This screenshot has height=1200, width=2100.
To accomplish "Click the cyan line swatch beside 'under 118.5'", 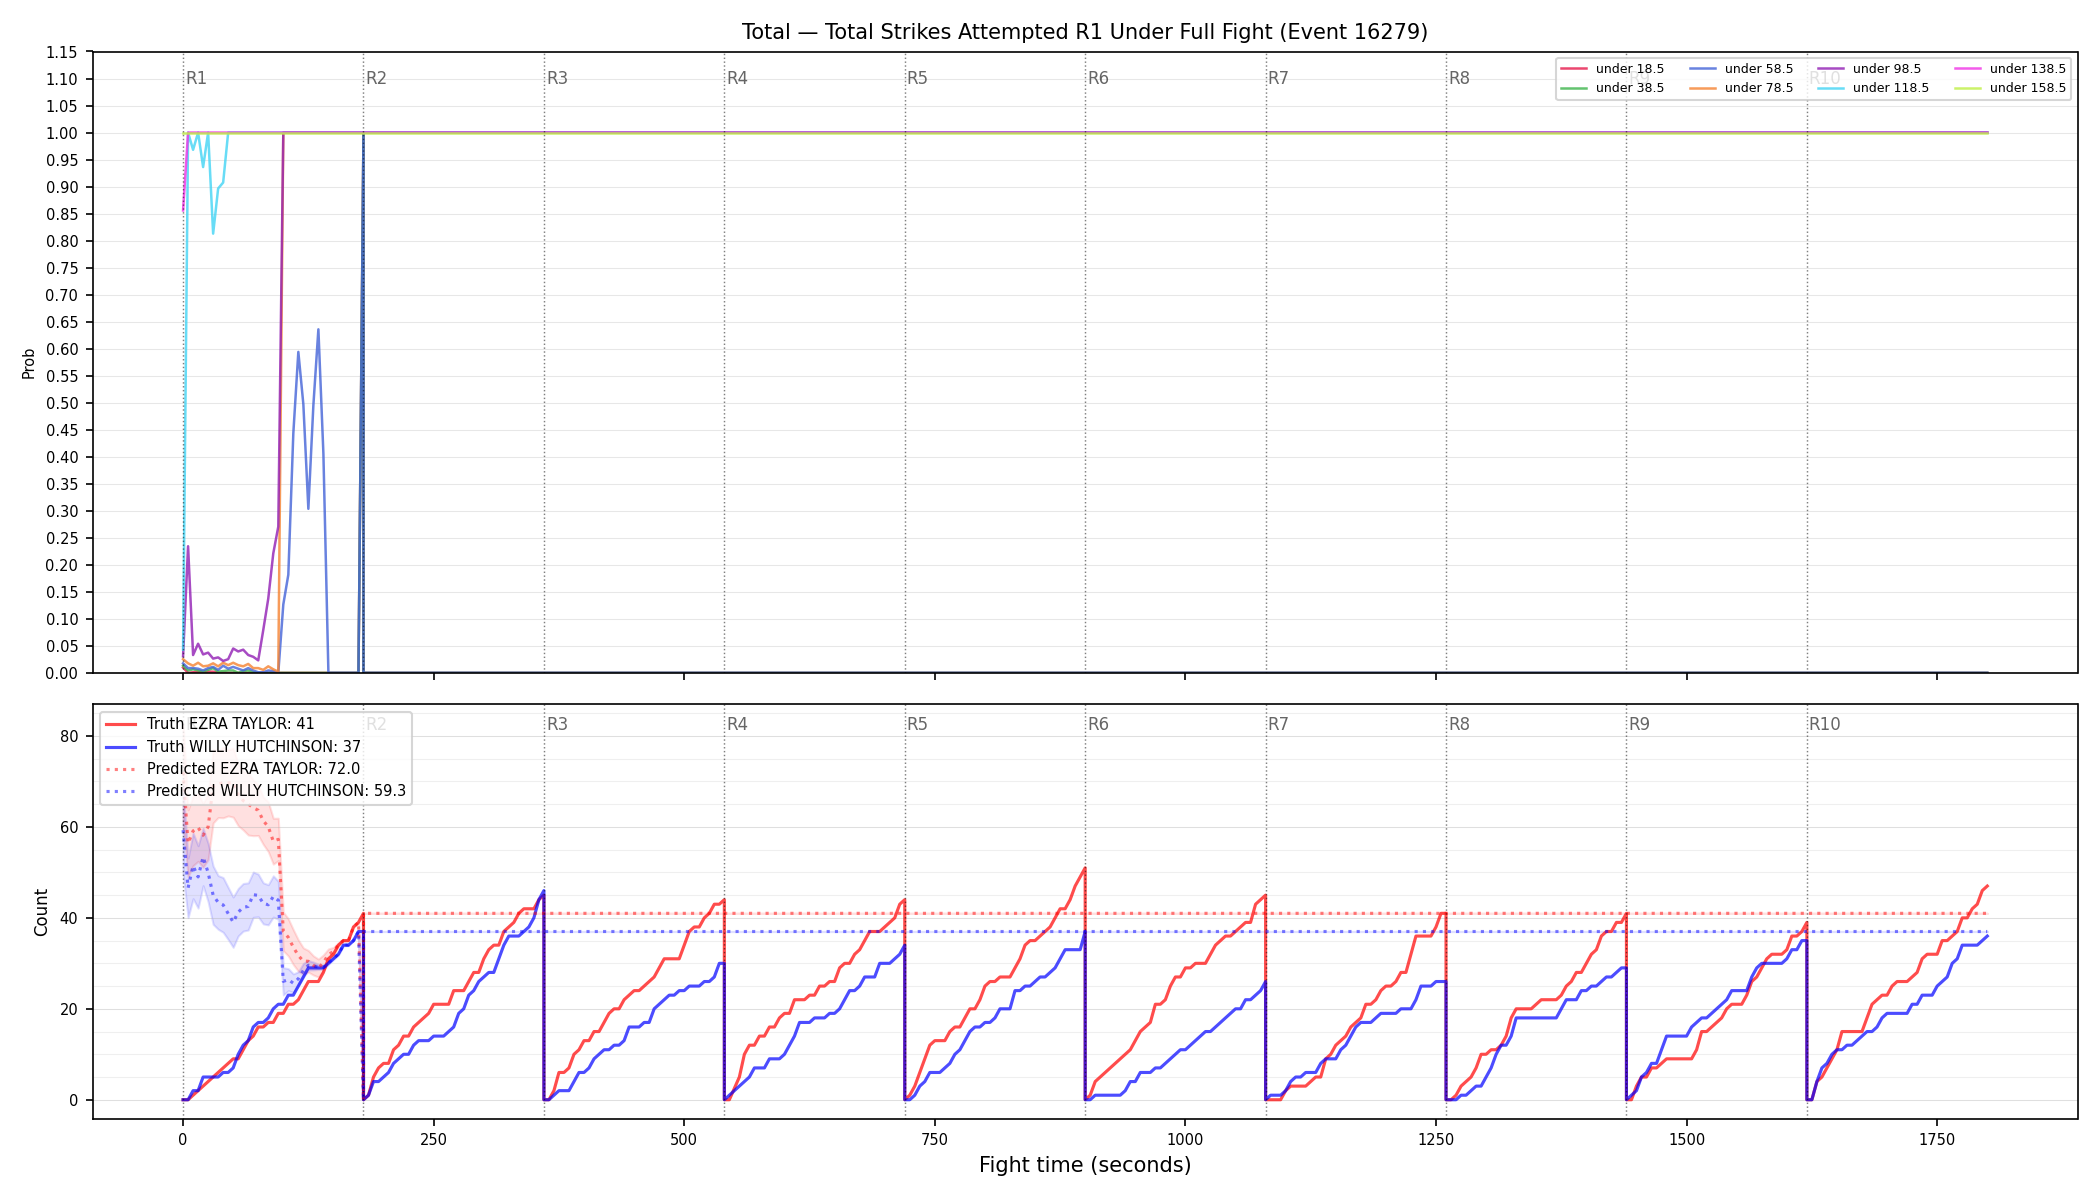I will pyautogui.click(x=1831, y=88).
